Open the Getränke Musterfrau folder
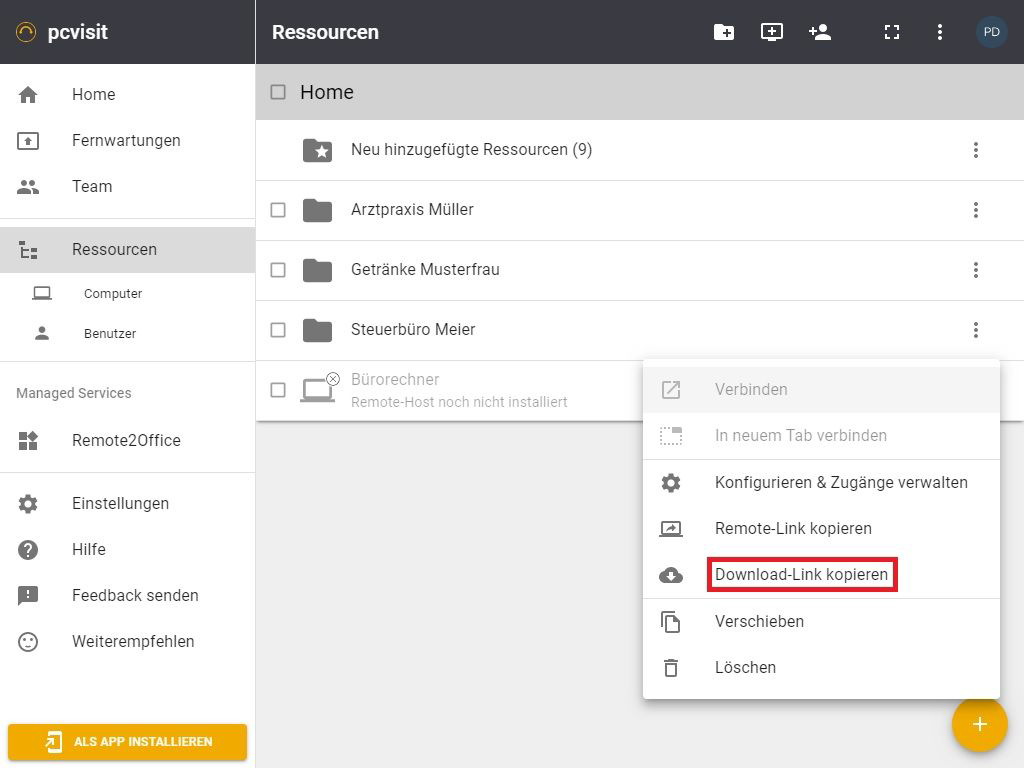 (425, 270)
